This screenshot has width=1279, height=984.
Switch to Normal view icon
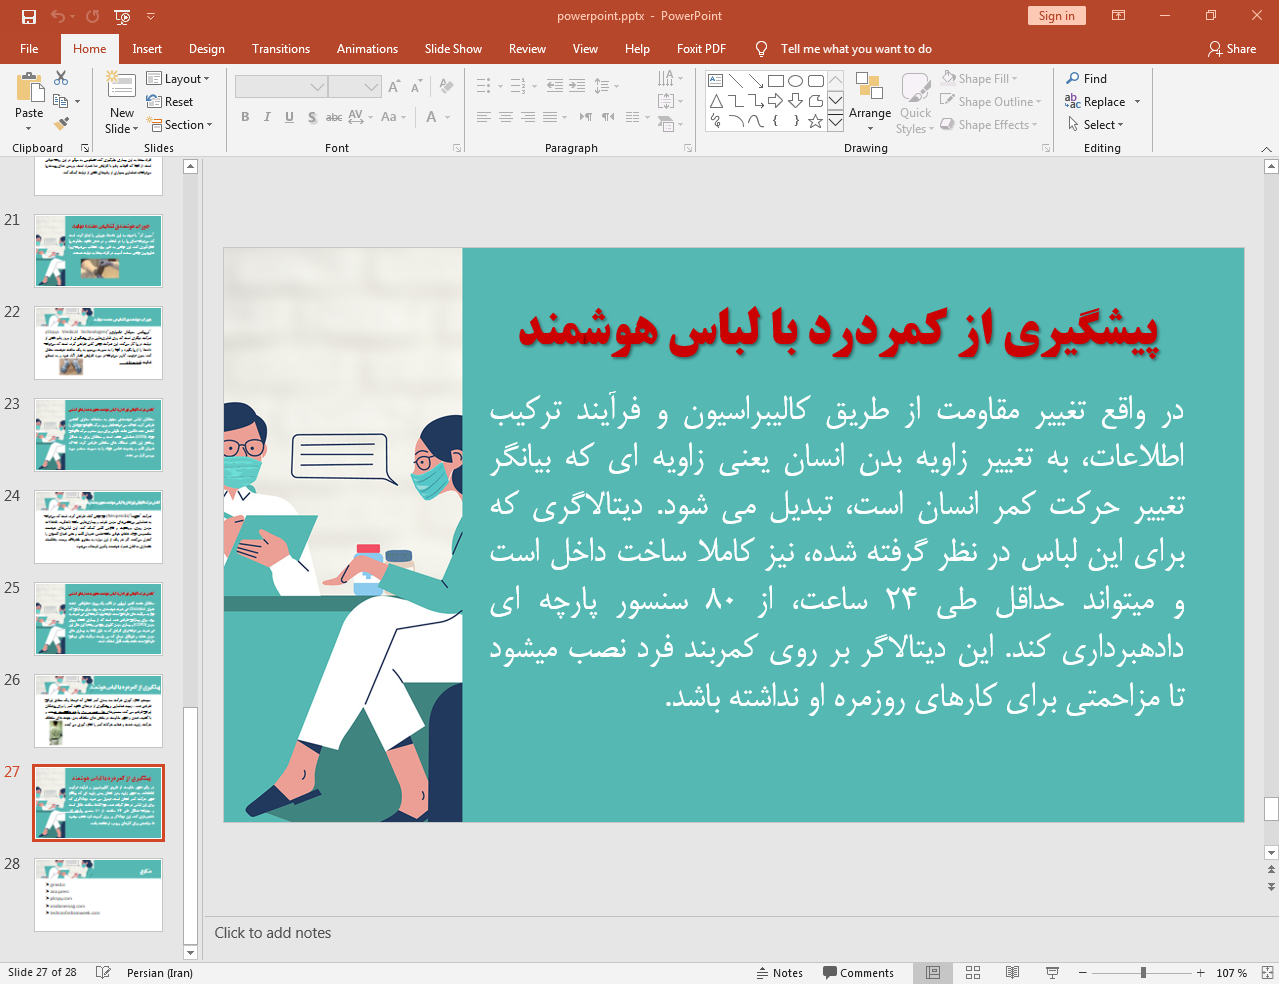933,973
